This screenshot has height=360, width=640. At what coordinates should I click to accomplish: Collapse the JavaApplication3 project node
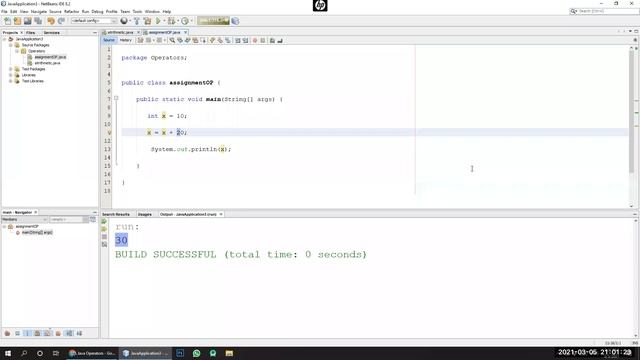pyautogui.click(x=4, y=39)
